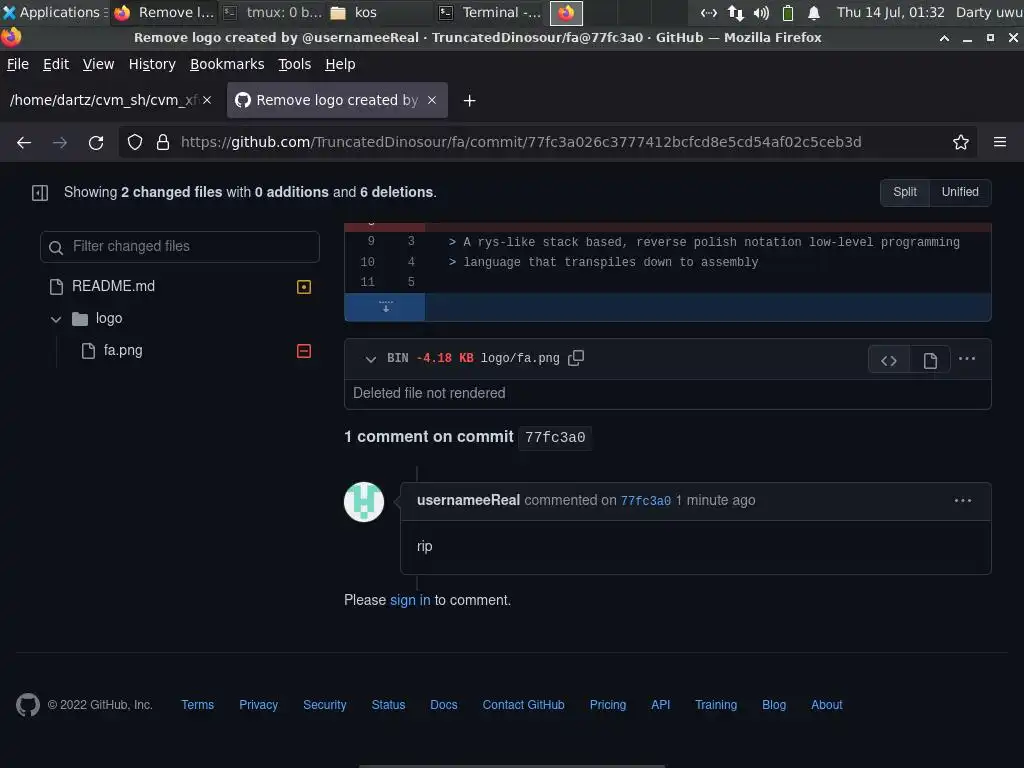Open the Tools menu
Viewport: 1024px width, 768px height.
click(x=294, y=64)
